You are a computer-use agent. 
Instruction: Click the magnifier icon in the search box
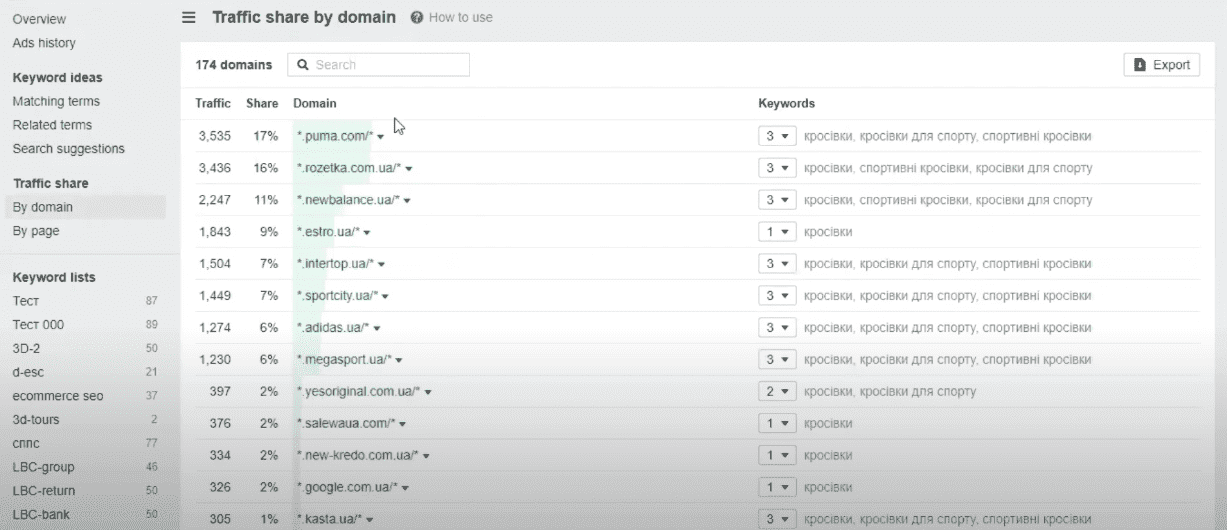coord(303,65)
